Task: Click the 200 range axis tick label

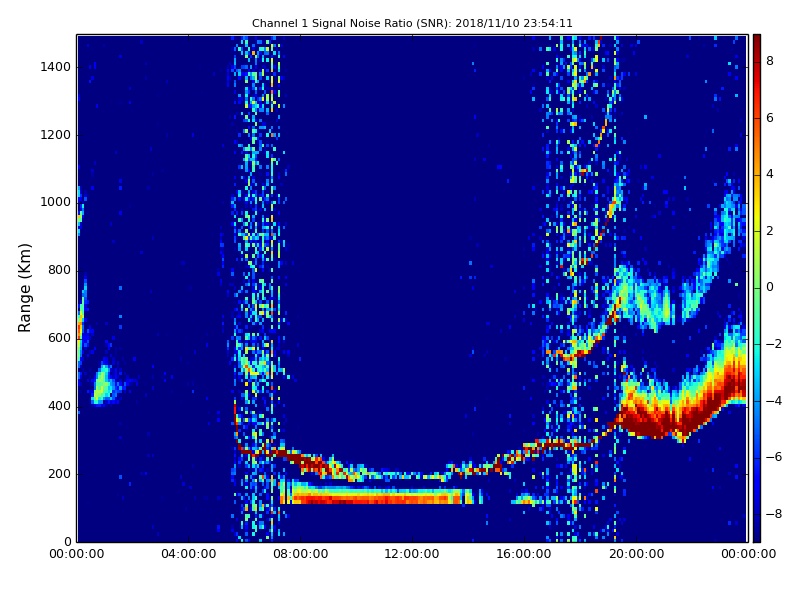Action: coord(59,473)
